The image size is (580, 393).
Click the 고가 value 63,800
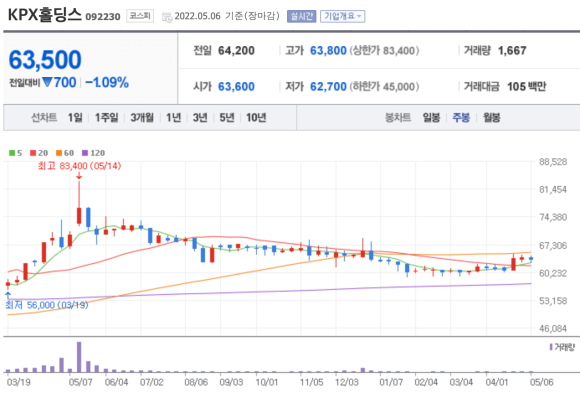click(328, 50)
